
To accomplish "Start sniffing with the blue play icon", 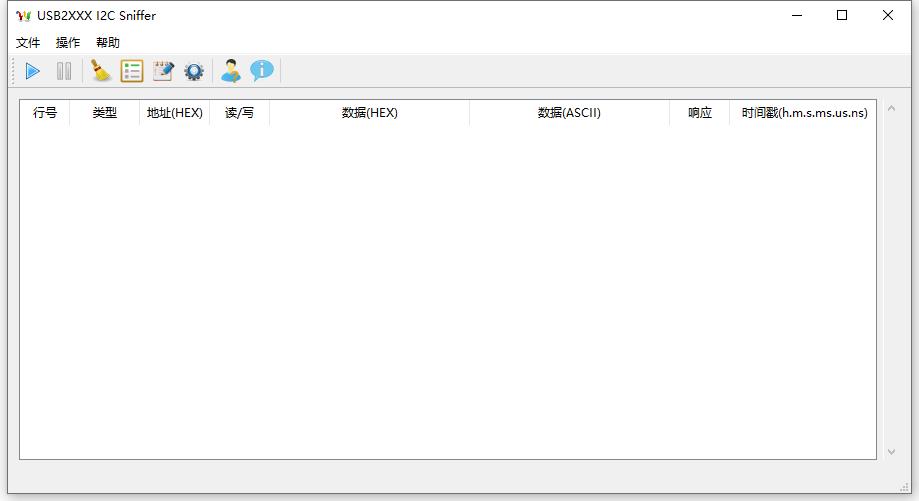I will tap(33, 71).
